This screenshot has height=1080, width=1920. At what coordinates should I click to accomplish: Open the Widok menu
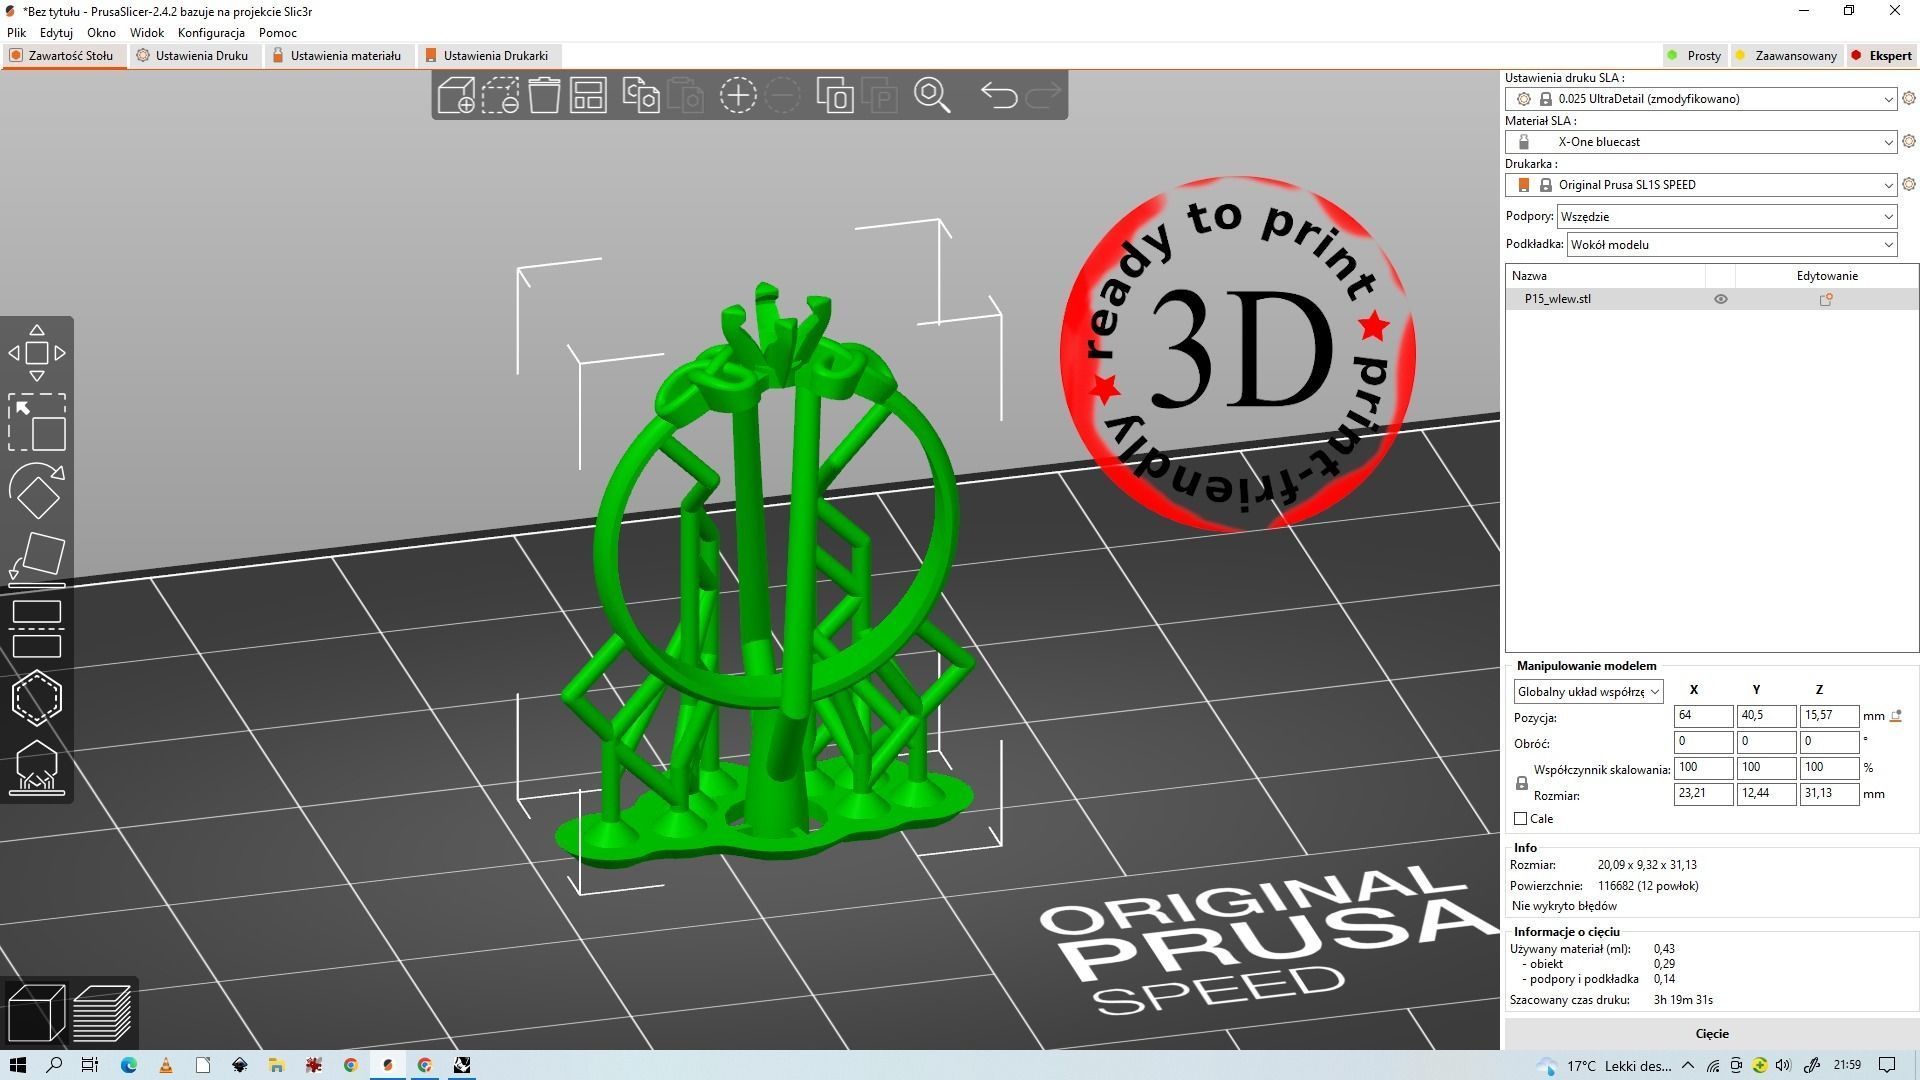(147, 33)
